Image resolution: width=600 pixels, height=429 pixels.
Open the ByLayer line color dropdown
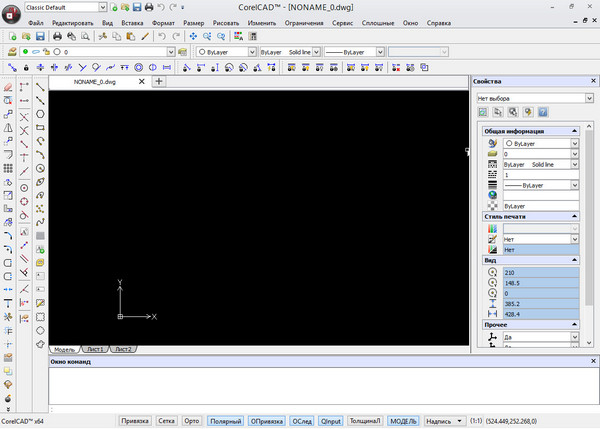[250, 50]
